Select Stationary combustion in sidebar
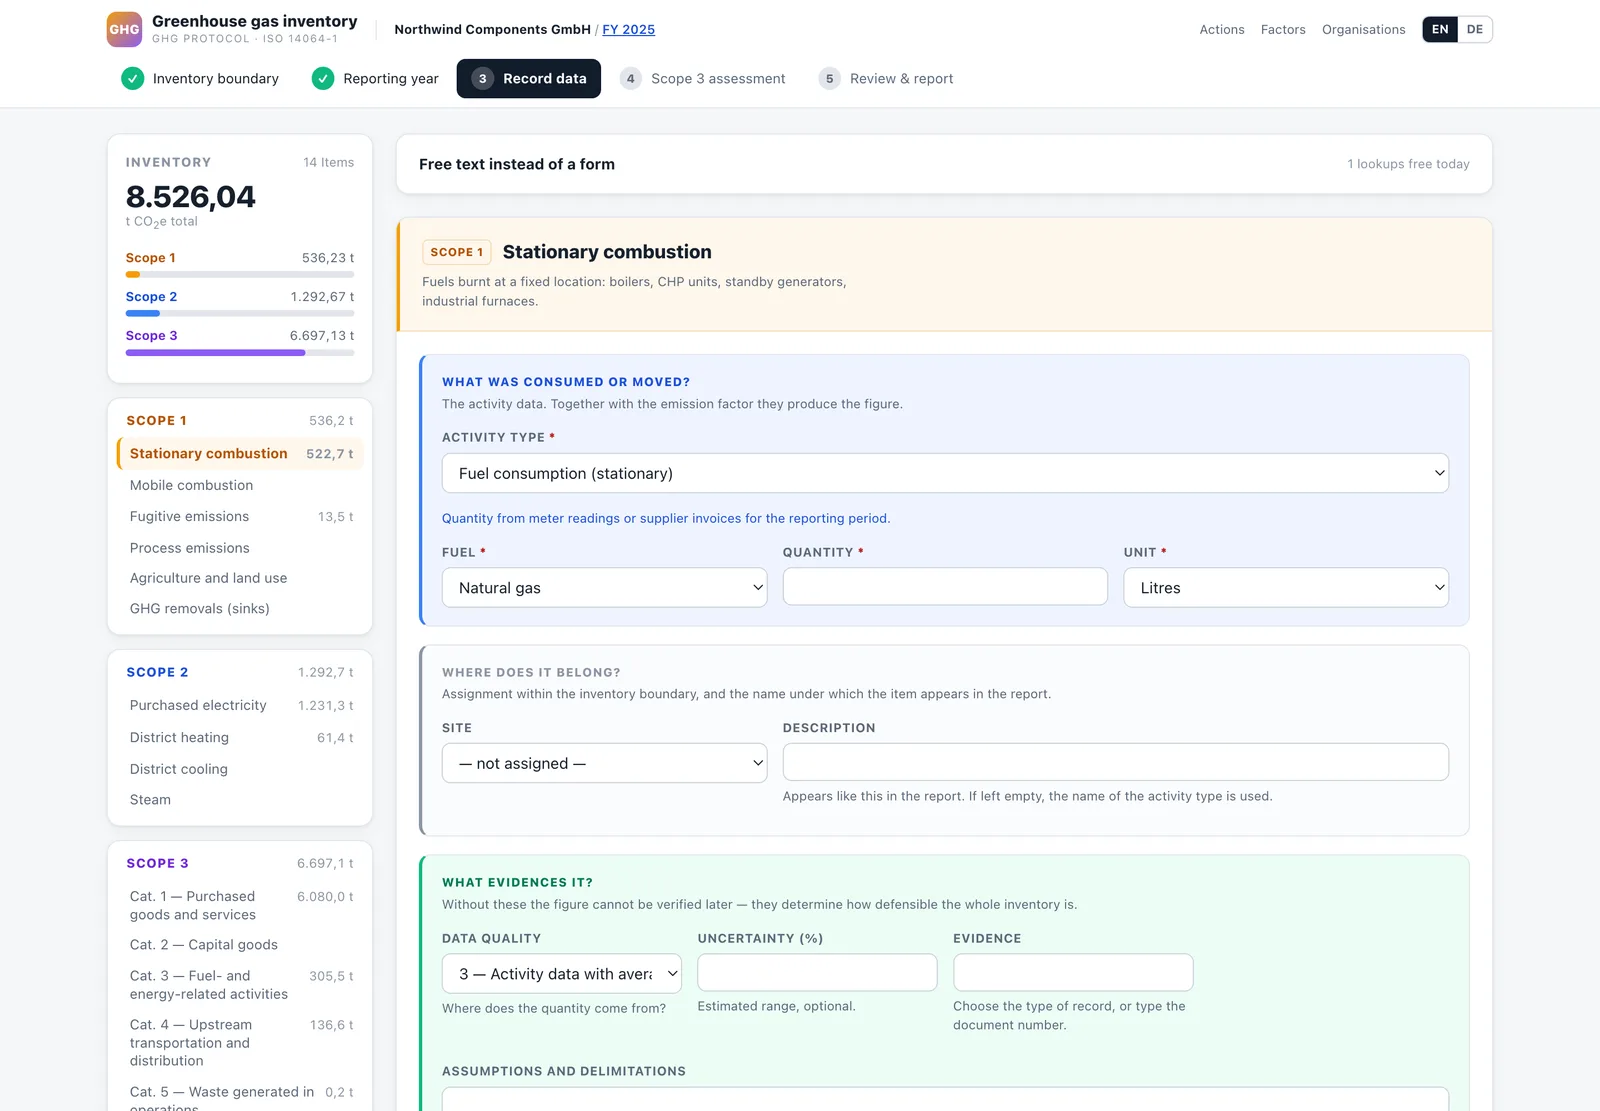The width and height of the screenshot is (1600, 1111). pyautogui.click(x=240, y=453)
